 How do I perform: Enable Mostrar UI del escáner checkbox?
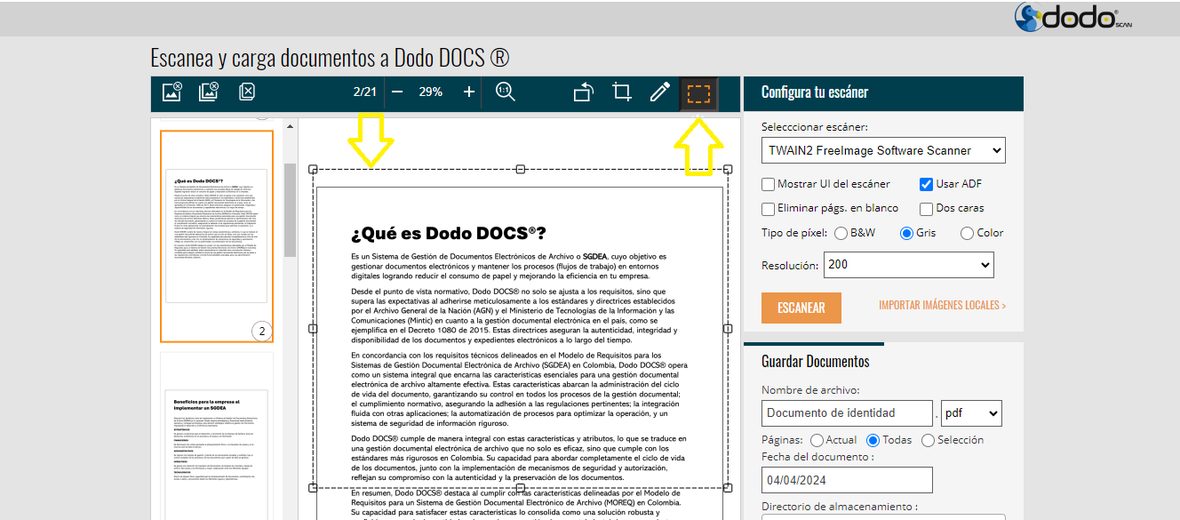768,184
